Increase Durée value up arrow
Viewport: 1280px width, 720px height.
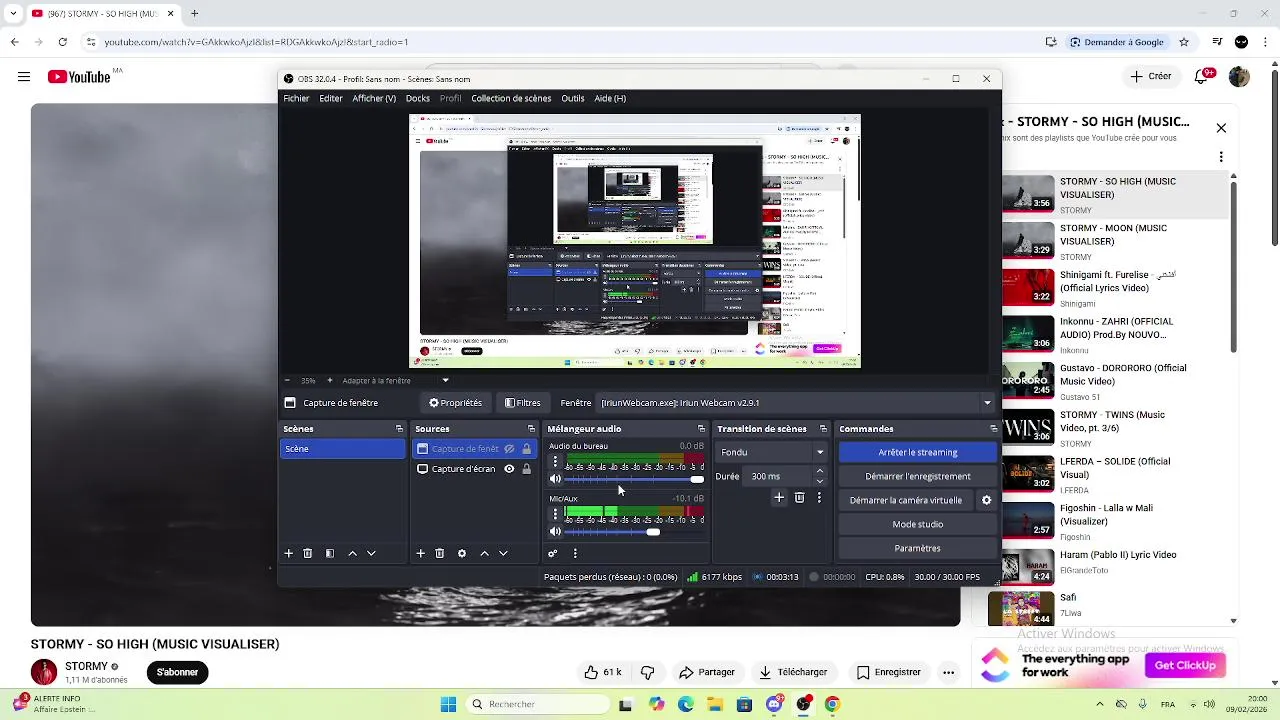(820, 471)
